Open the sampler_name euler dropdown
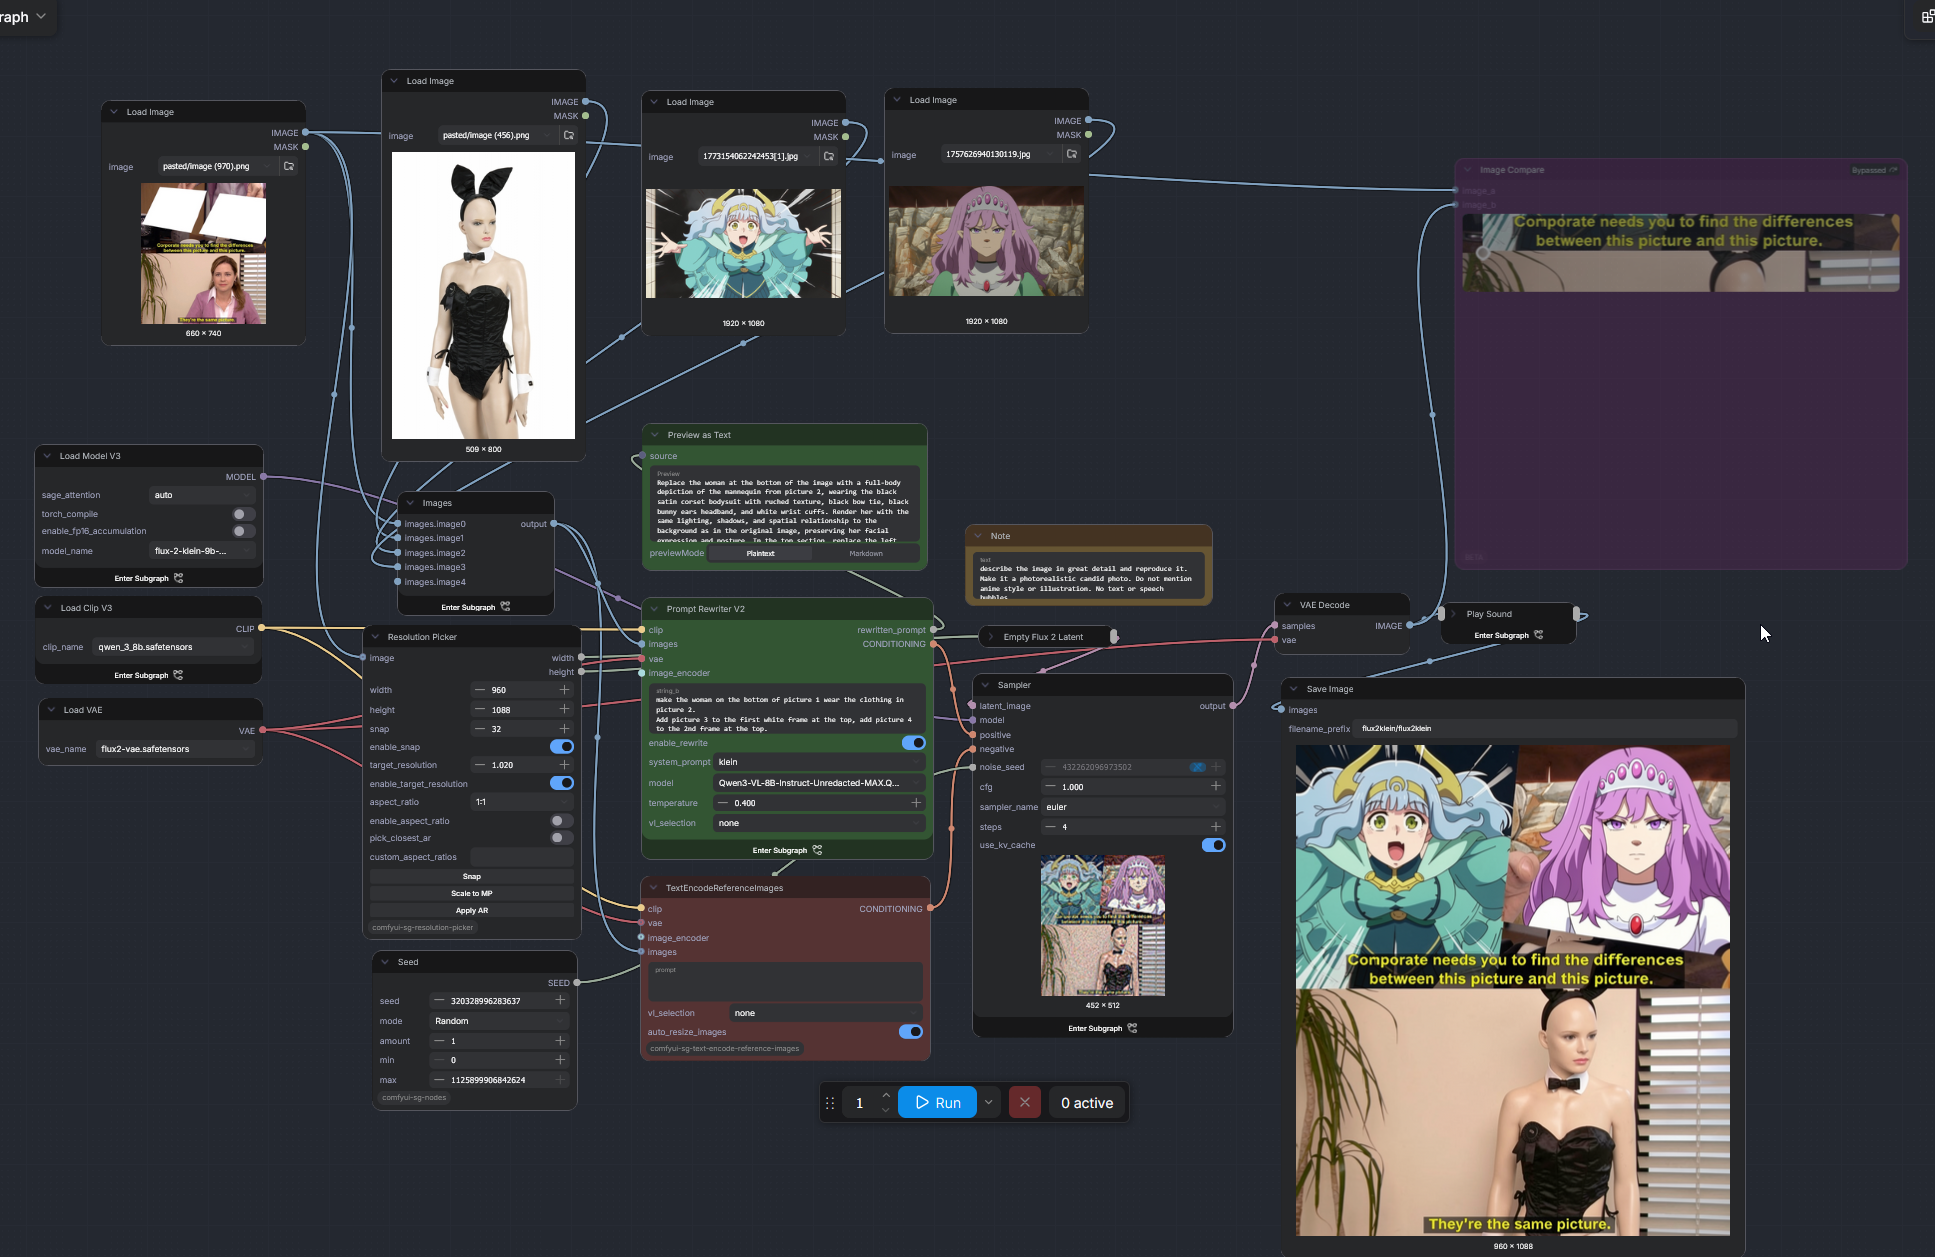This screenshot has width=1935, height=1257. pos(1133,807)
